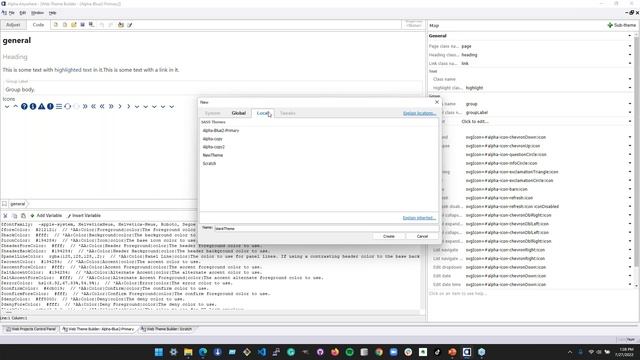Select Scratch theme in list
Screen dimensions: 640x360
pos(209,163)
